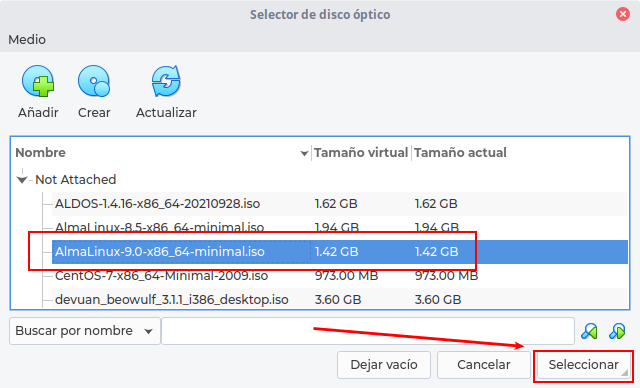This screenshot has height=388, width=640.
Task: Open the Buscar por nombre dropdown
Action: click(84, 331)
